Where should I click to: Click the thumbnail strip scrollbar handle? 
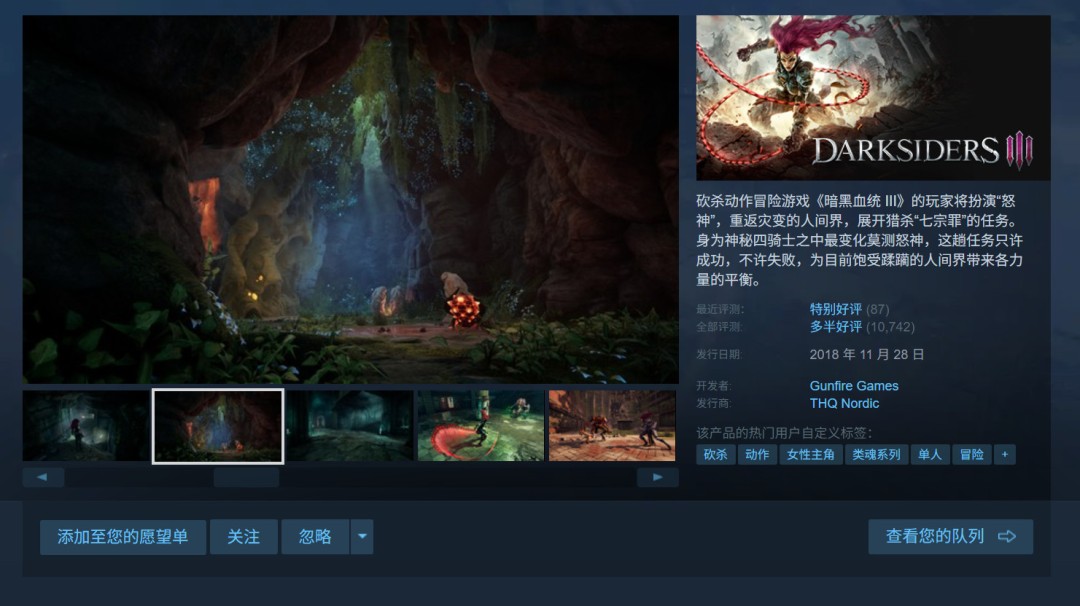(x=246, y=477)
